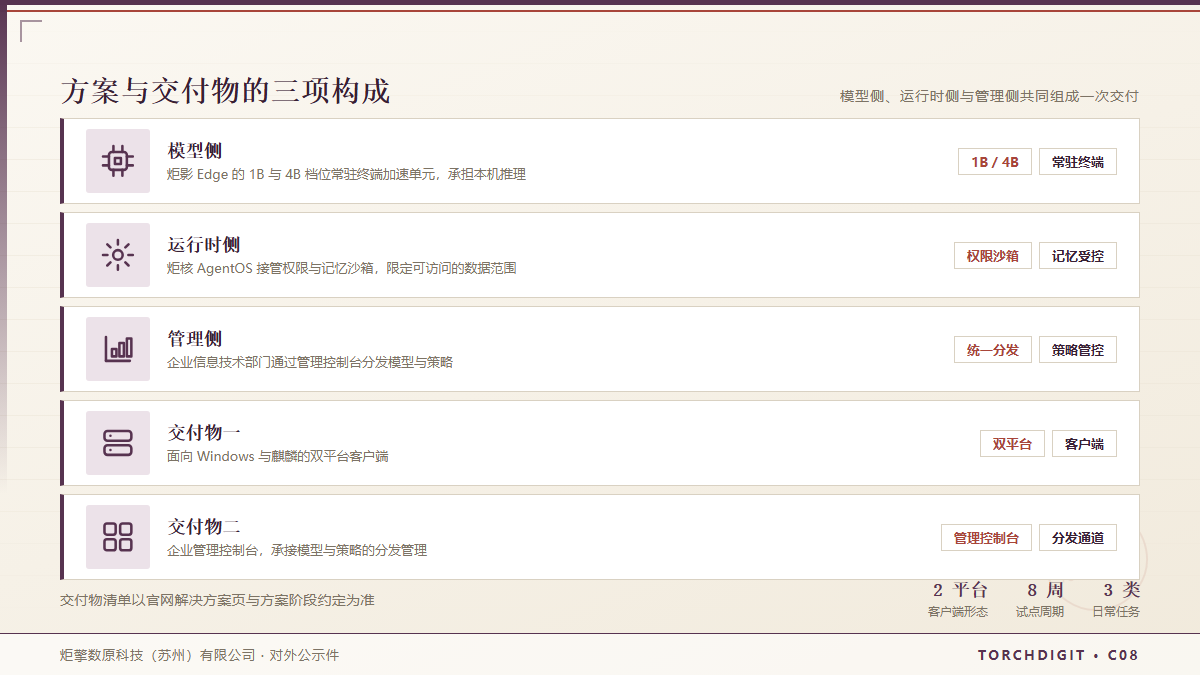
Task: Click the 权限沙箱 tag
Action: coord(993,256)
